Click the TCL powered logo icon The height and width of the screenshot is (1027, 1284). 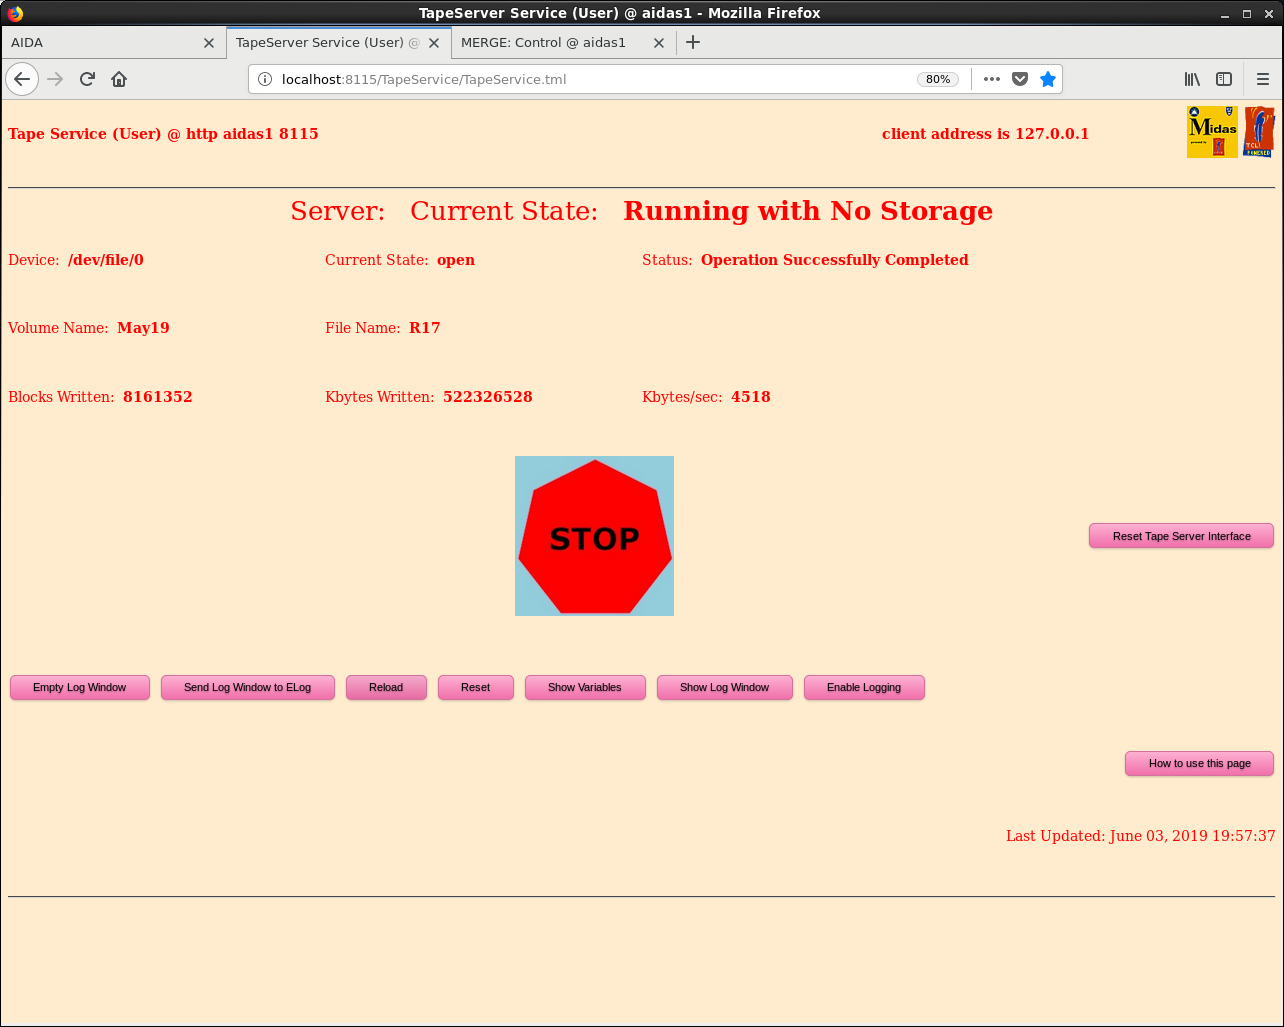pos(1258,132)
